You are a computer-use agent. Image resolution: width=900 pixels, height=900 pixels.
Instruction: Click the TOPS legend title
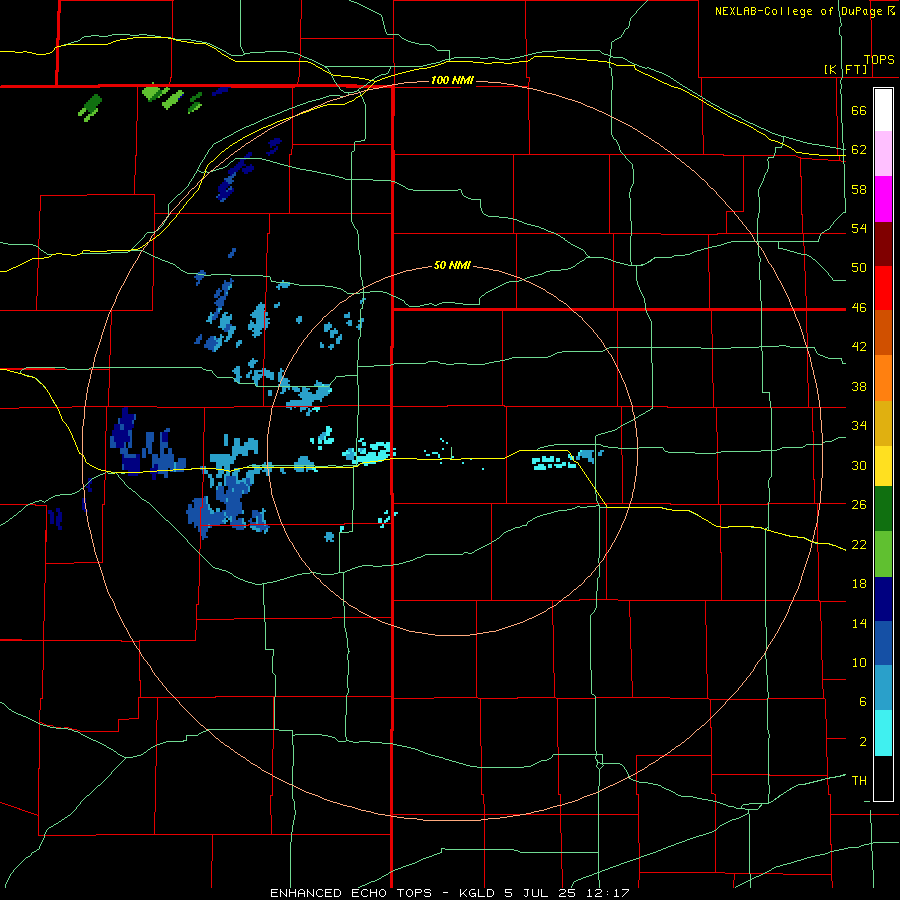pyautogui.click(x=879, y=60)
